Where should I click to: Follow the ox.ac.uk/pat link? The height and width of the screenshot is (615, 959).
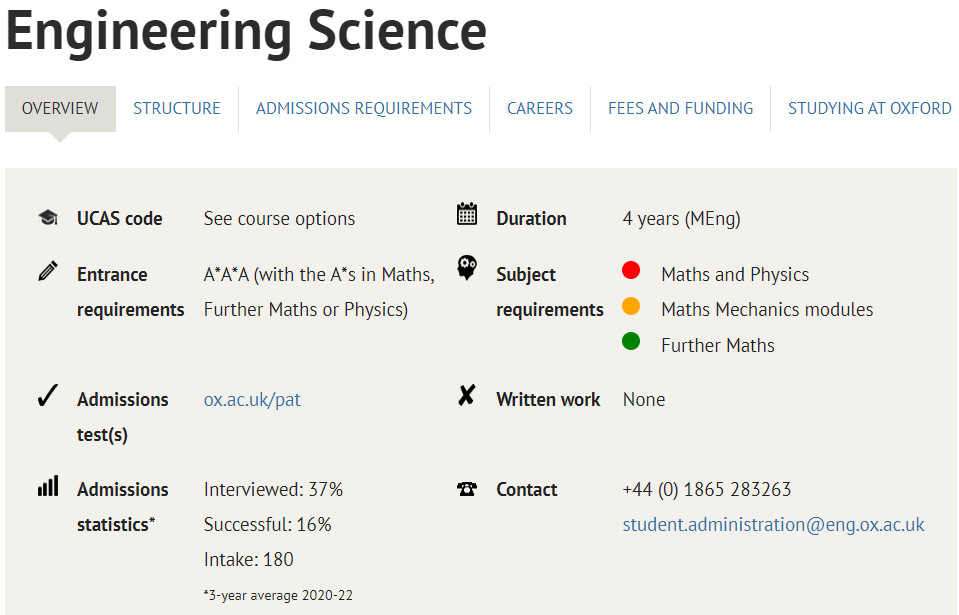click(x=252, y=400)
